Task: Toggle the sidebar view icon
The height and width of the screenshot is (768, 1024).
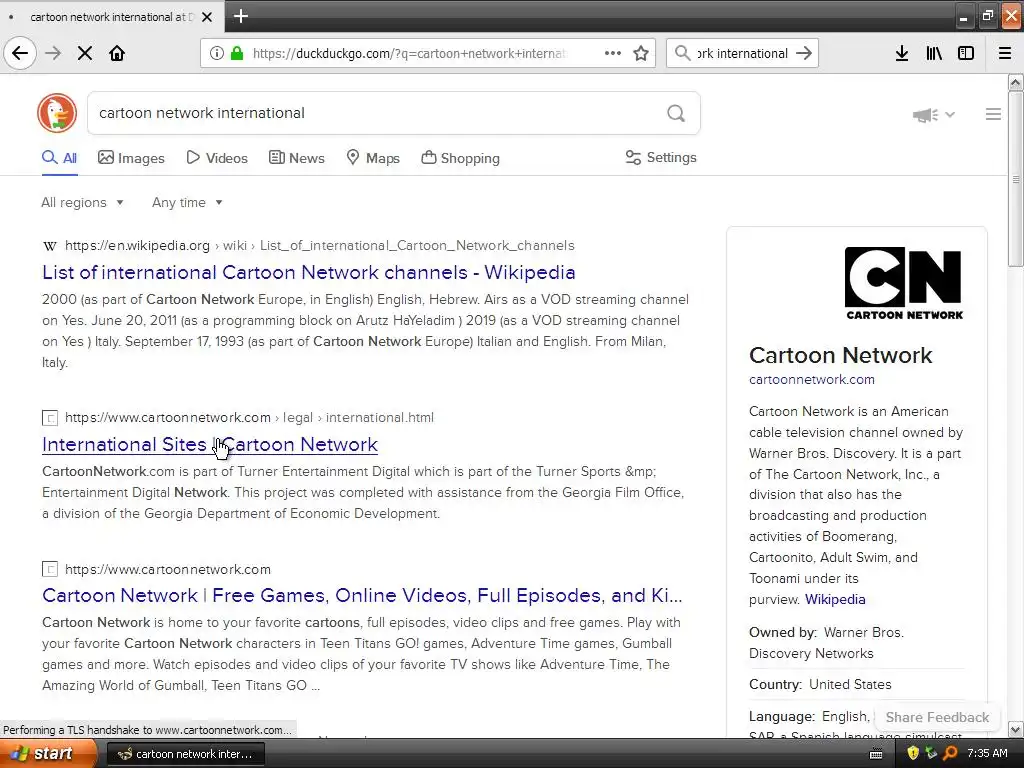Action: 966,53
